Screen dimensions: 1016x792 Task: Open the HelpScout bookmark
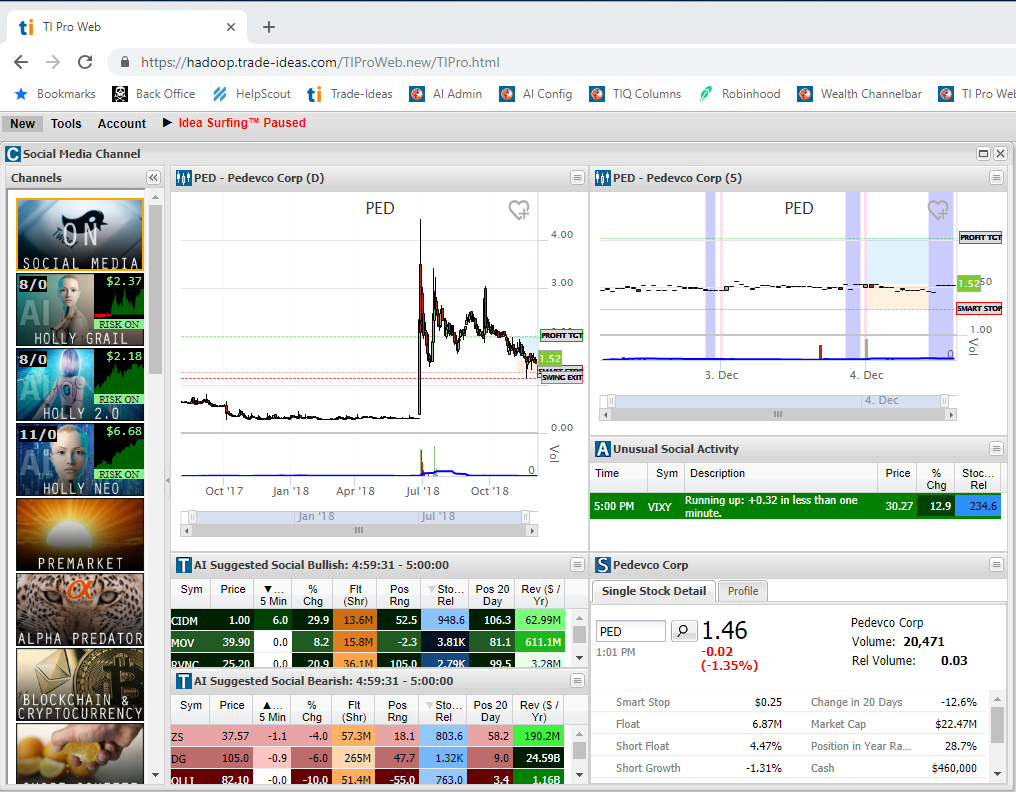point(251,94)
